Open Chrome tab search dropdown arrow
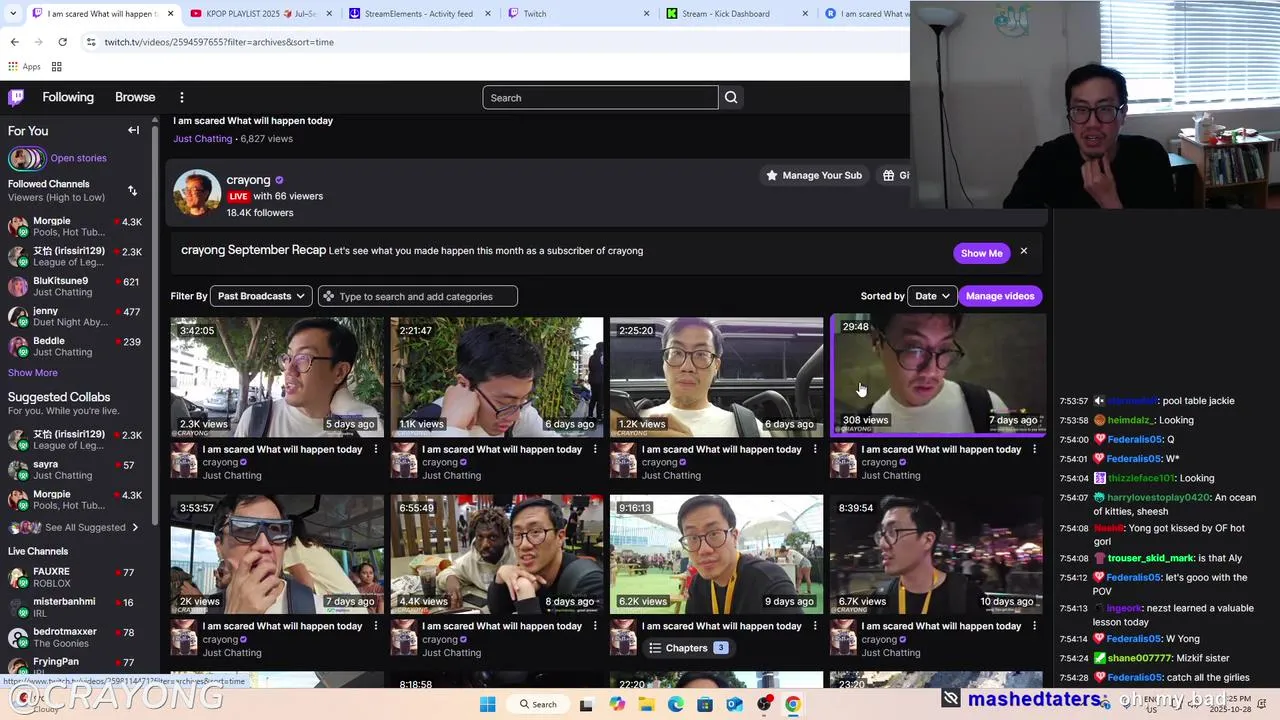 click(x=13, y=14)
